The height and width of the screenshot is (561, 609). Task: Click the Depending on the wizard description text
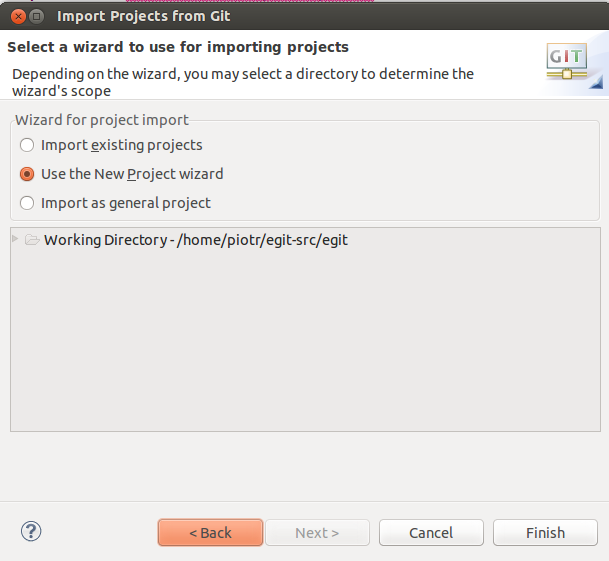[x=242, y=74]
